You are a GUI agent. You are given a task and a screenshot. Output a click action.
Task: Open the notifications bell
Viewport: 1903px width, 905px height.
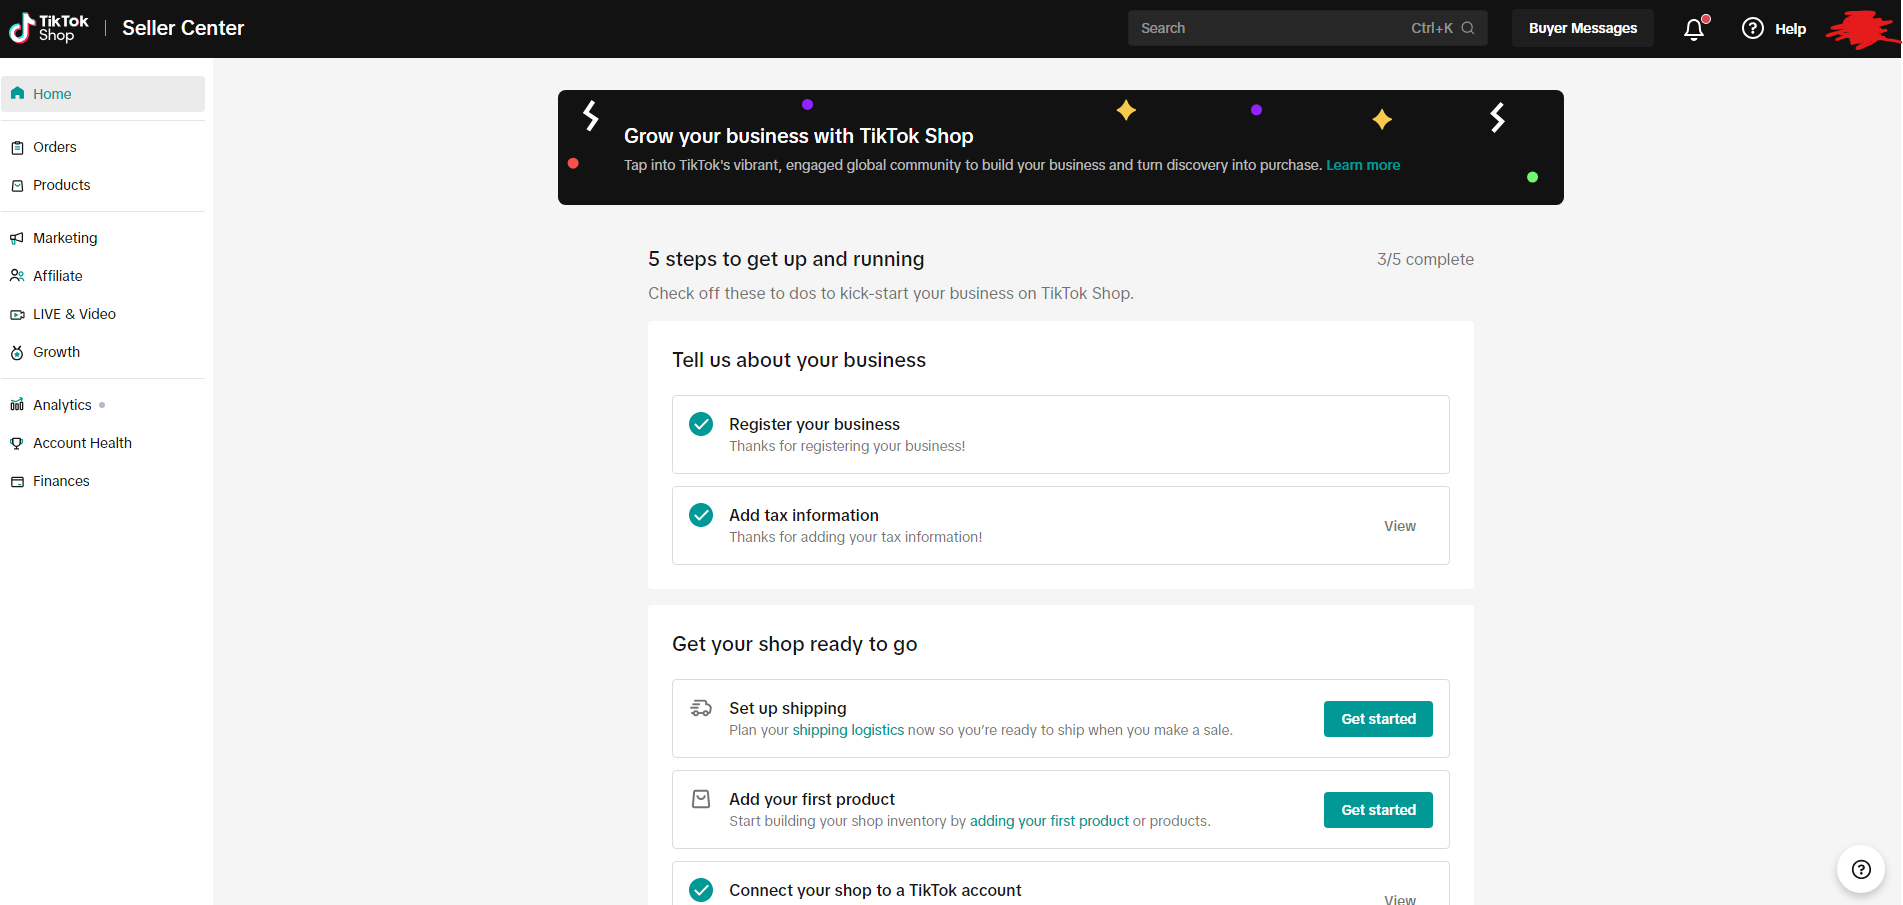tap(1694, 29)
